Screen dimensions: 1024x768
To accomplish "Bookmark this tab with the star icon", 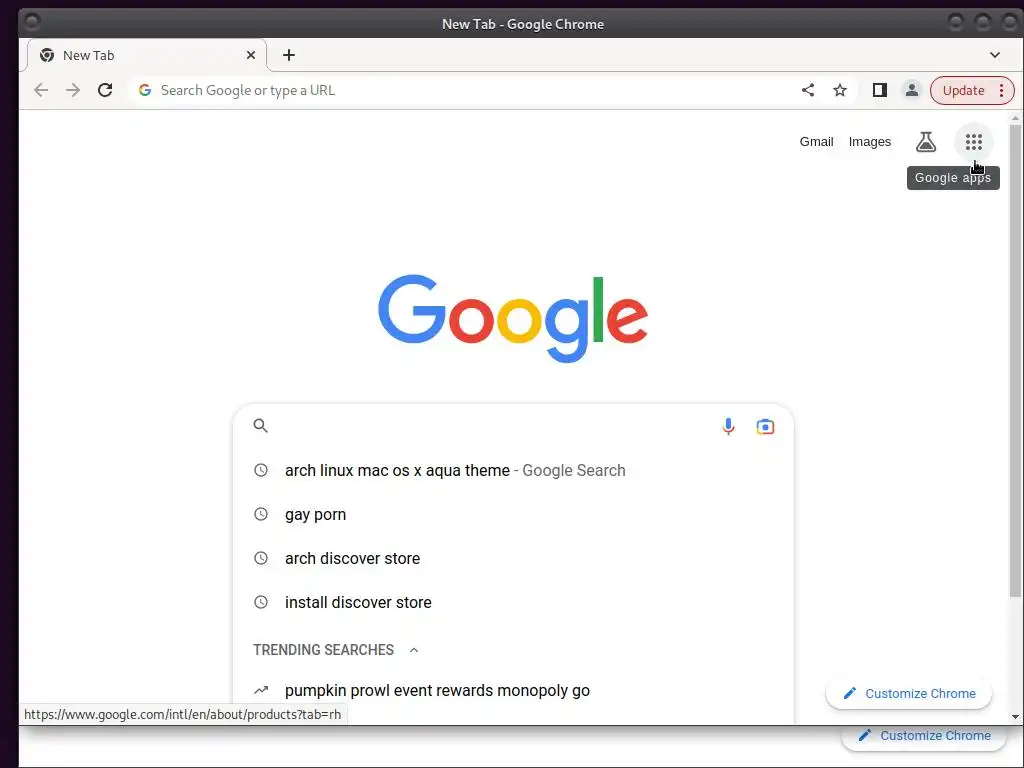I will tap(840, 90).
